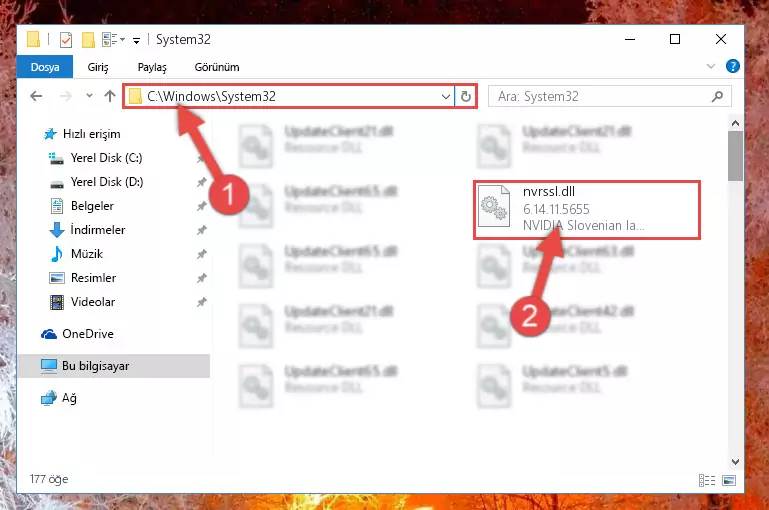Click the vertical scrollbar thumb
769x510 pixels.
coord(735,156)
